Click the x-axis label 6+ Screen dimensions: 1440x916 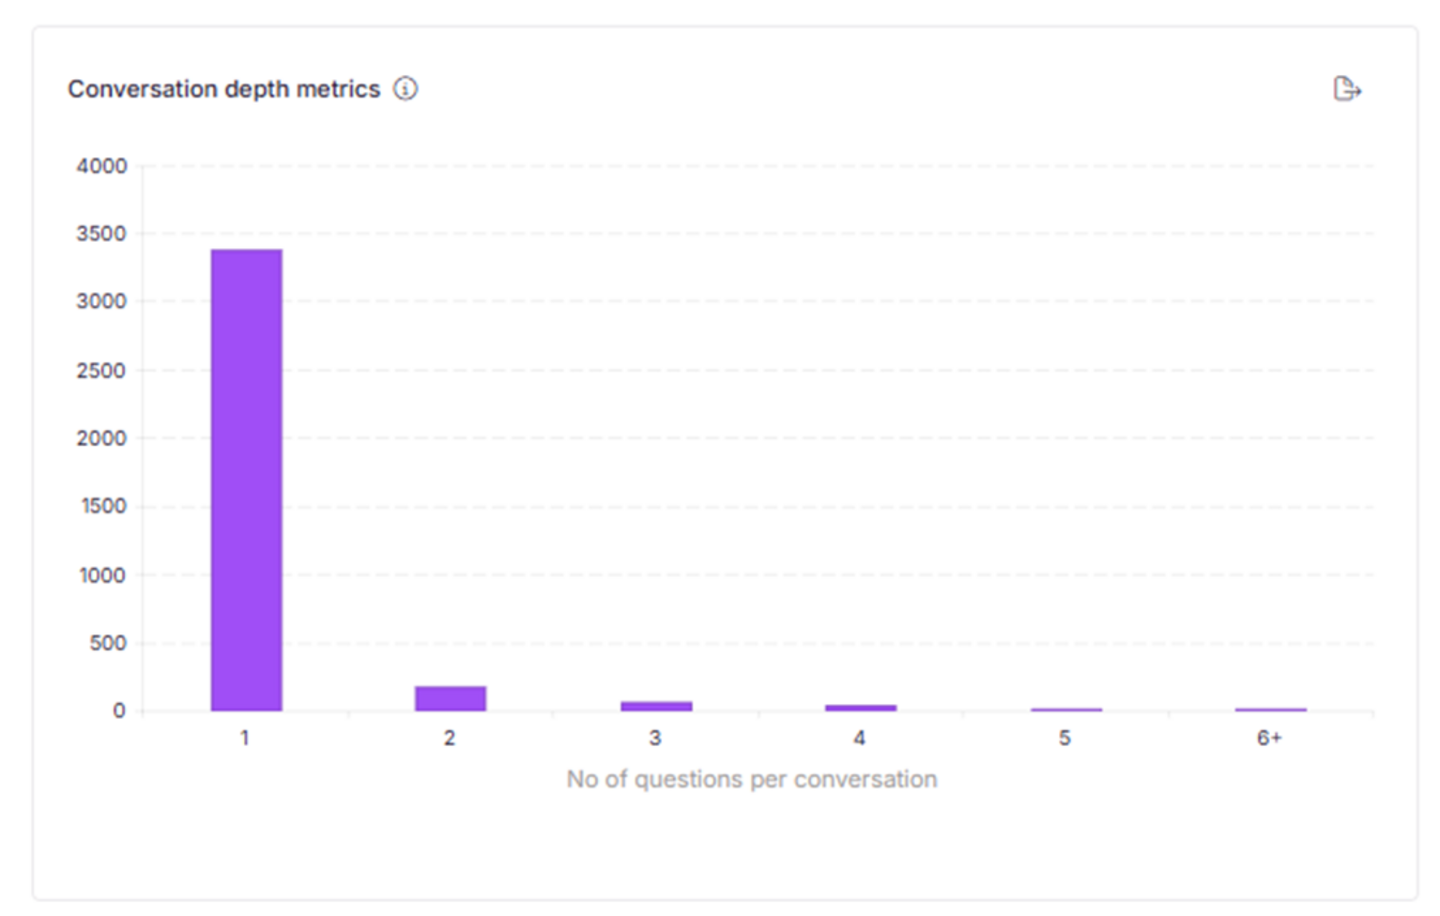point(1270,738)
